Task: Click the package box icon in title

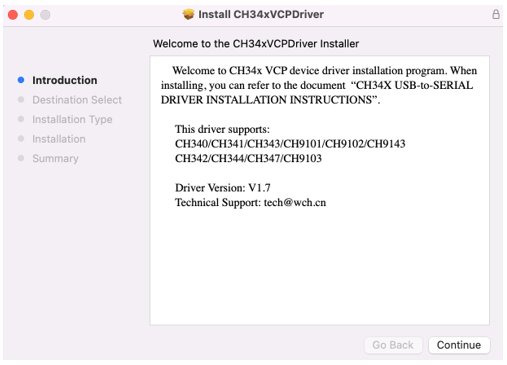Action: click(x=188, y=14)
